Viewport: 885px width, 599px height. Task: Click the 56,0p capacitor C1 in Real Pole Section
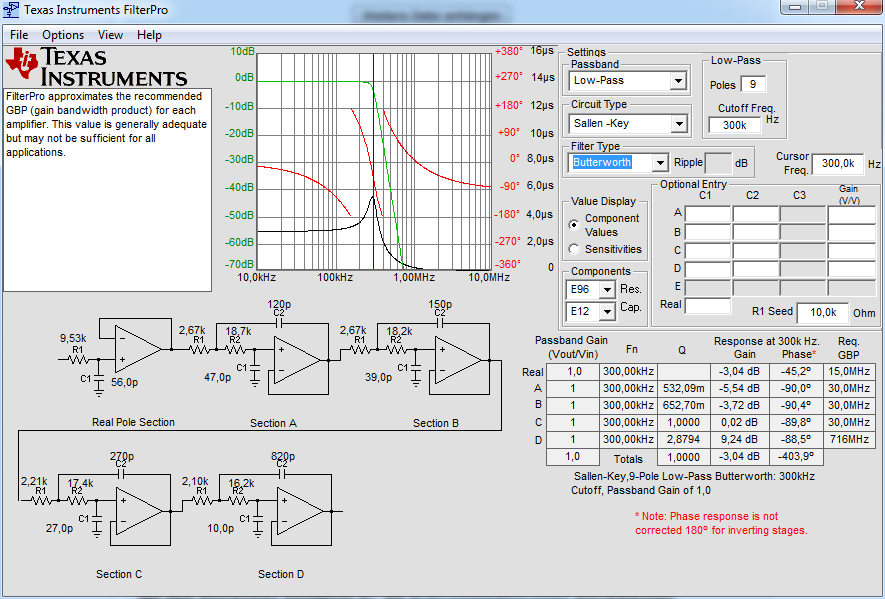[x=99, y=379]
